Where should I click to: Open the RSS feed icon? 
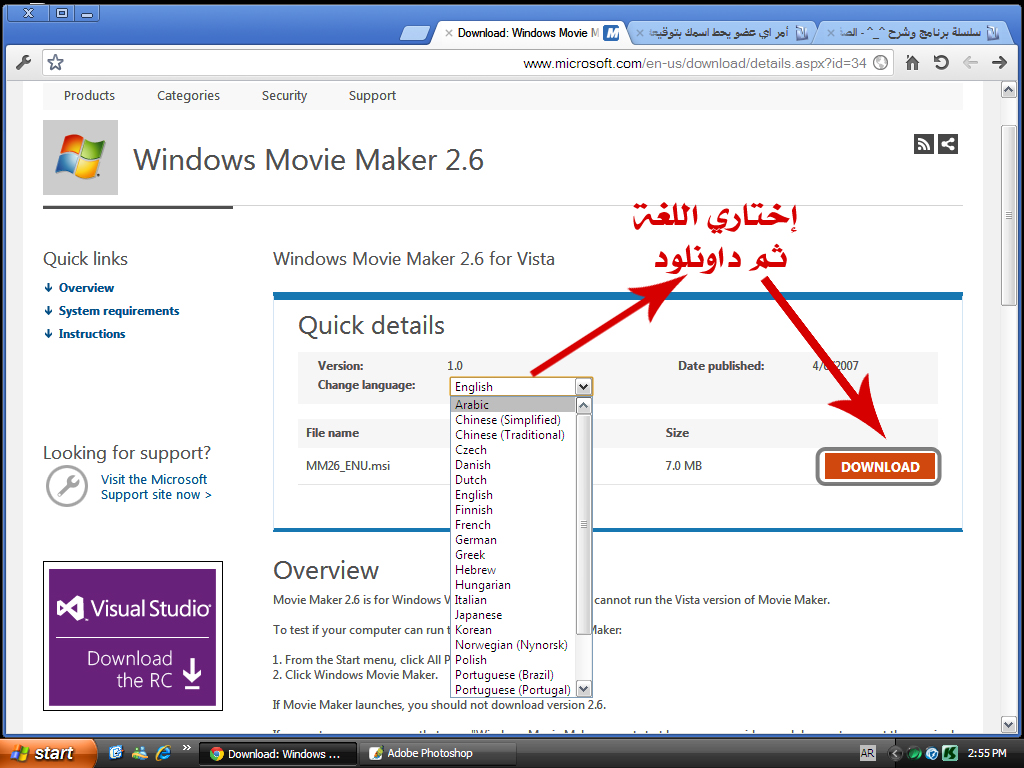(923, 144)
